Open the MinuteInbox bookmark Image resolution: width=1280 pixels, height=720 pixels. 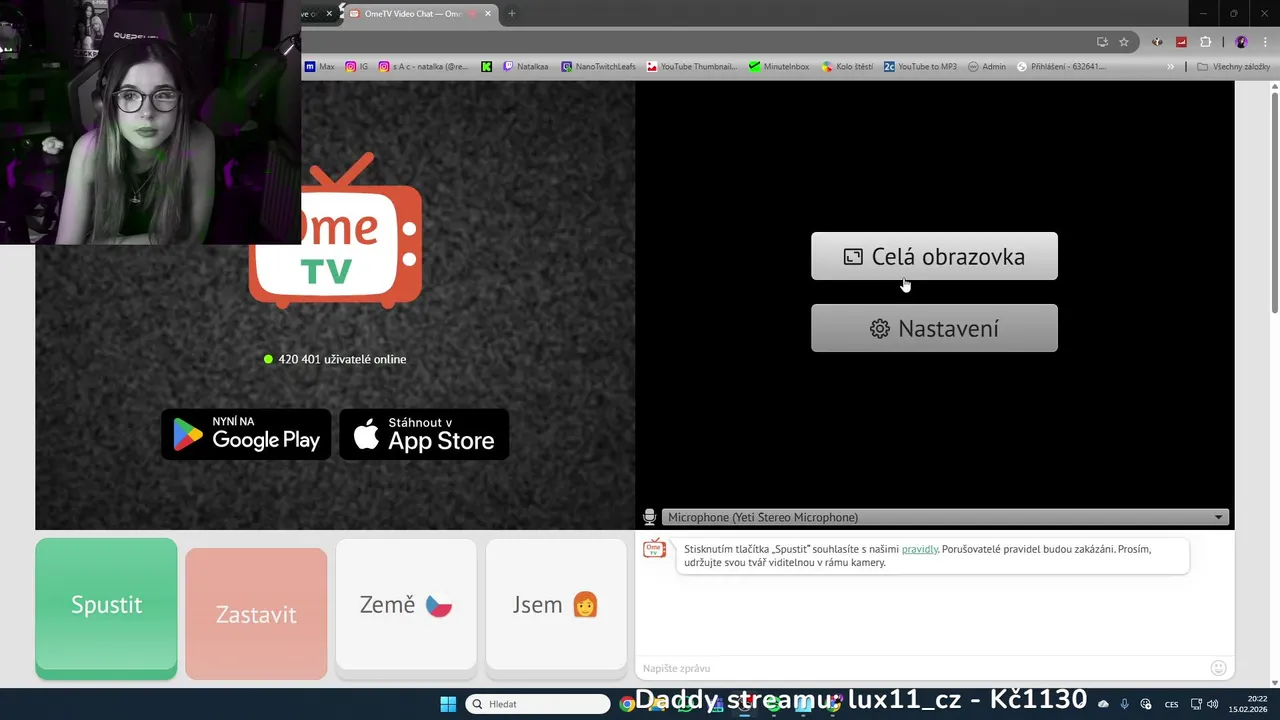point(779,67)
